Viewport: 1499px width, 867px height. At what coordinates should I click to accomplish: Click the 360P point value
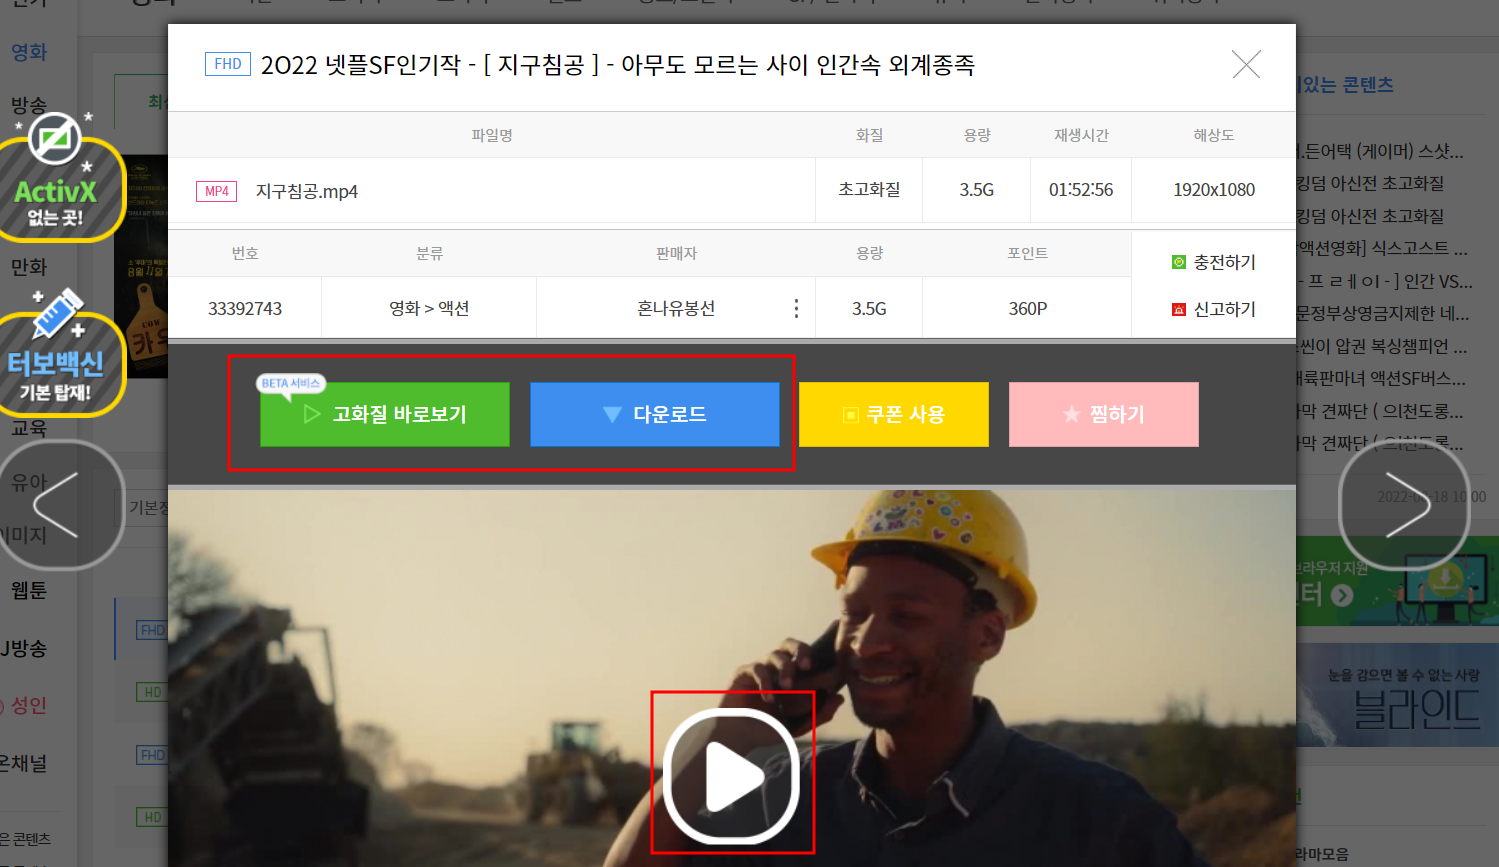point(1028,308)
